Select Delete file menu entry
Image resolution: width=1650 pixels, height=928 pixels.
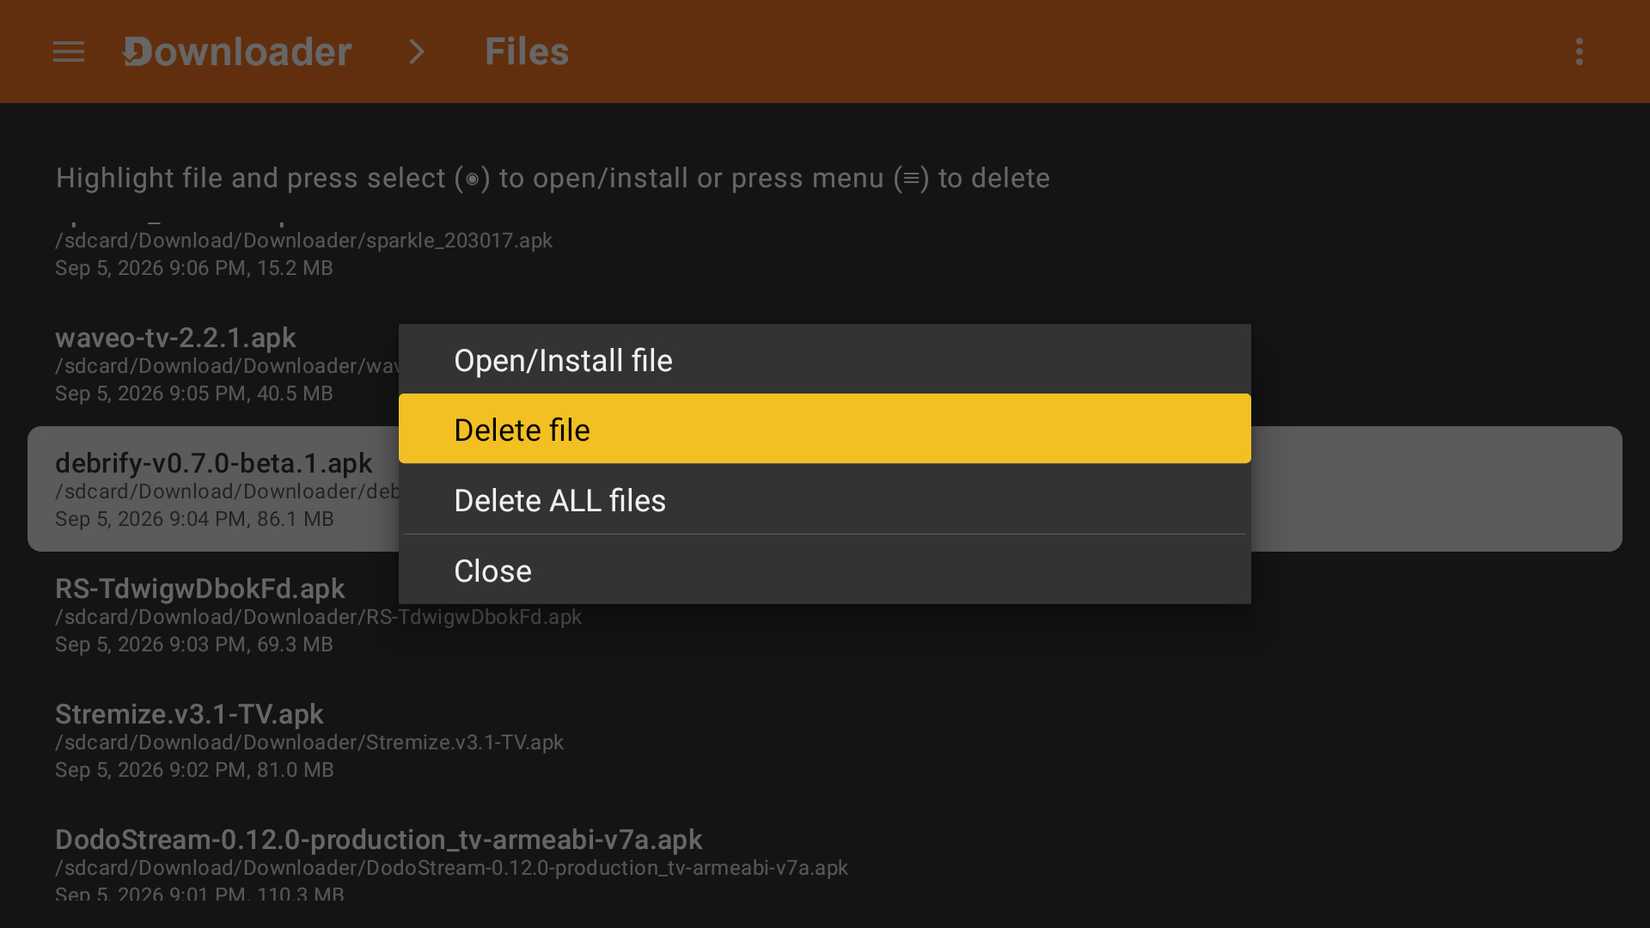(825, 429)
